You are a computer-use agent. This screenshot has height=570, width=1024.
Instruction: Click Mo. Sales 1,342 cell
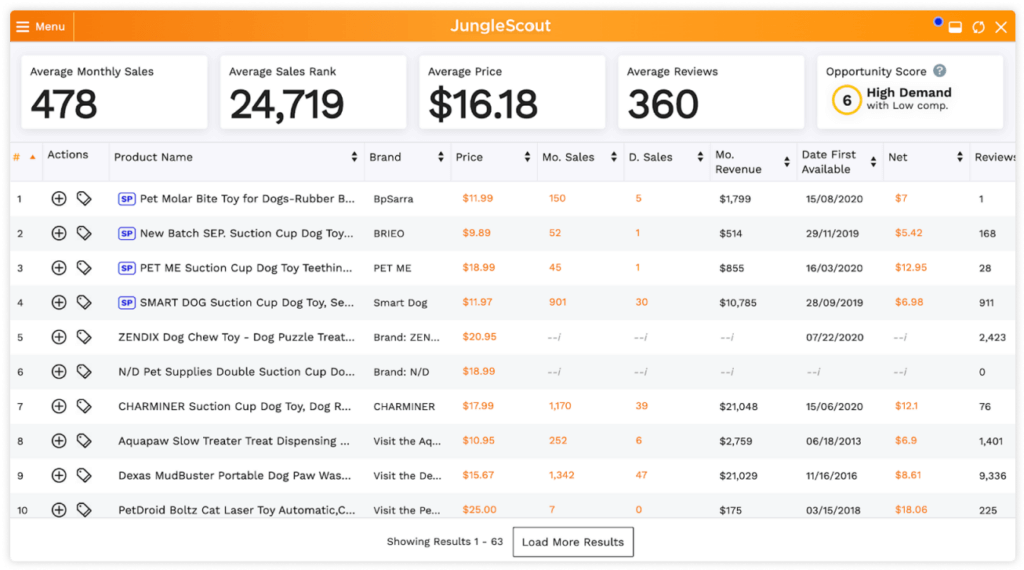click(x=562, y=475)
